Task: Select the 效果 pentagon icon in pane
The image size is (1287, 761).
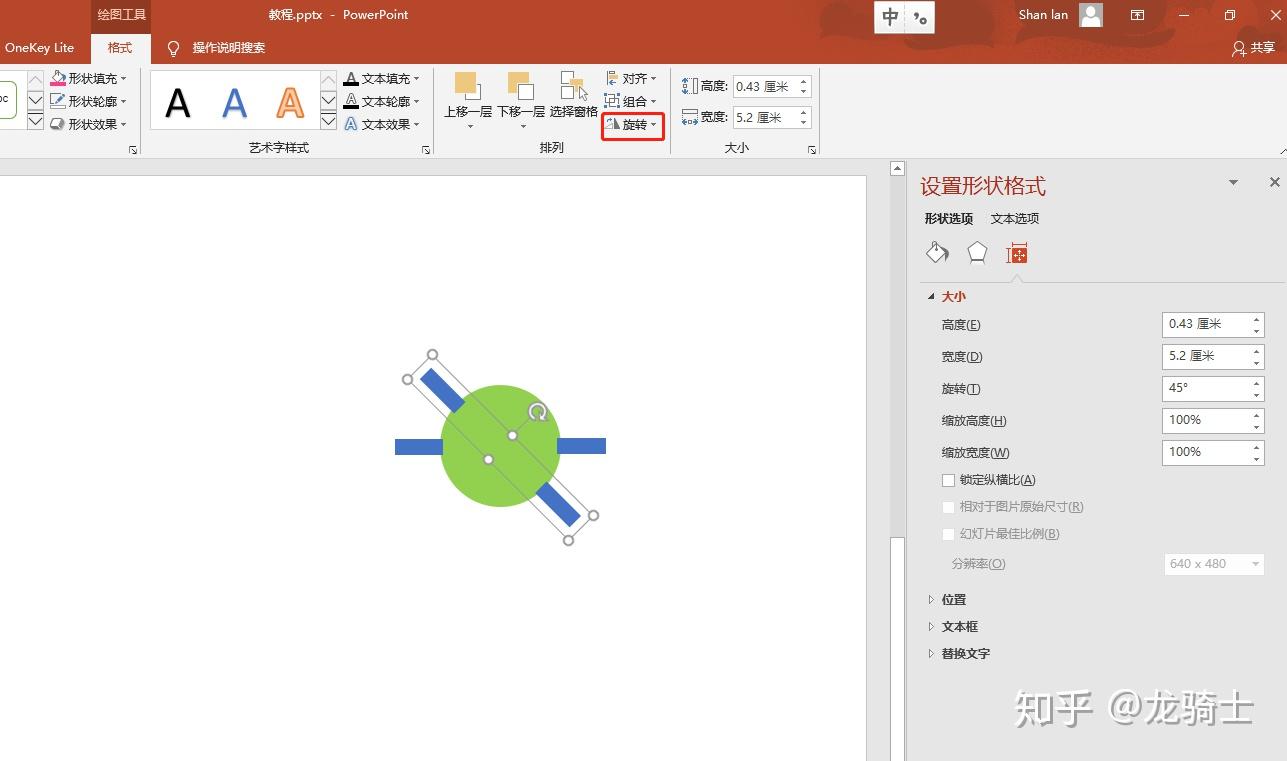Action: pyautogui.click(x=975, y=252)
